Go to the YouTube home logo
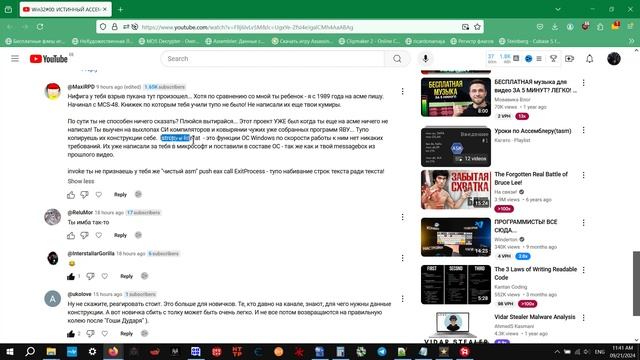Screen dimensions: 640x360 [49, 59]
